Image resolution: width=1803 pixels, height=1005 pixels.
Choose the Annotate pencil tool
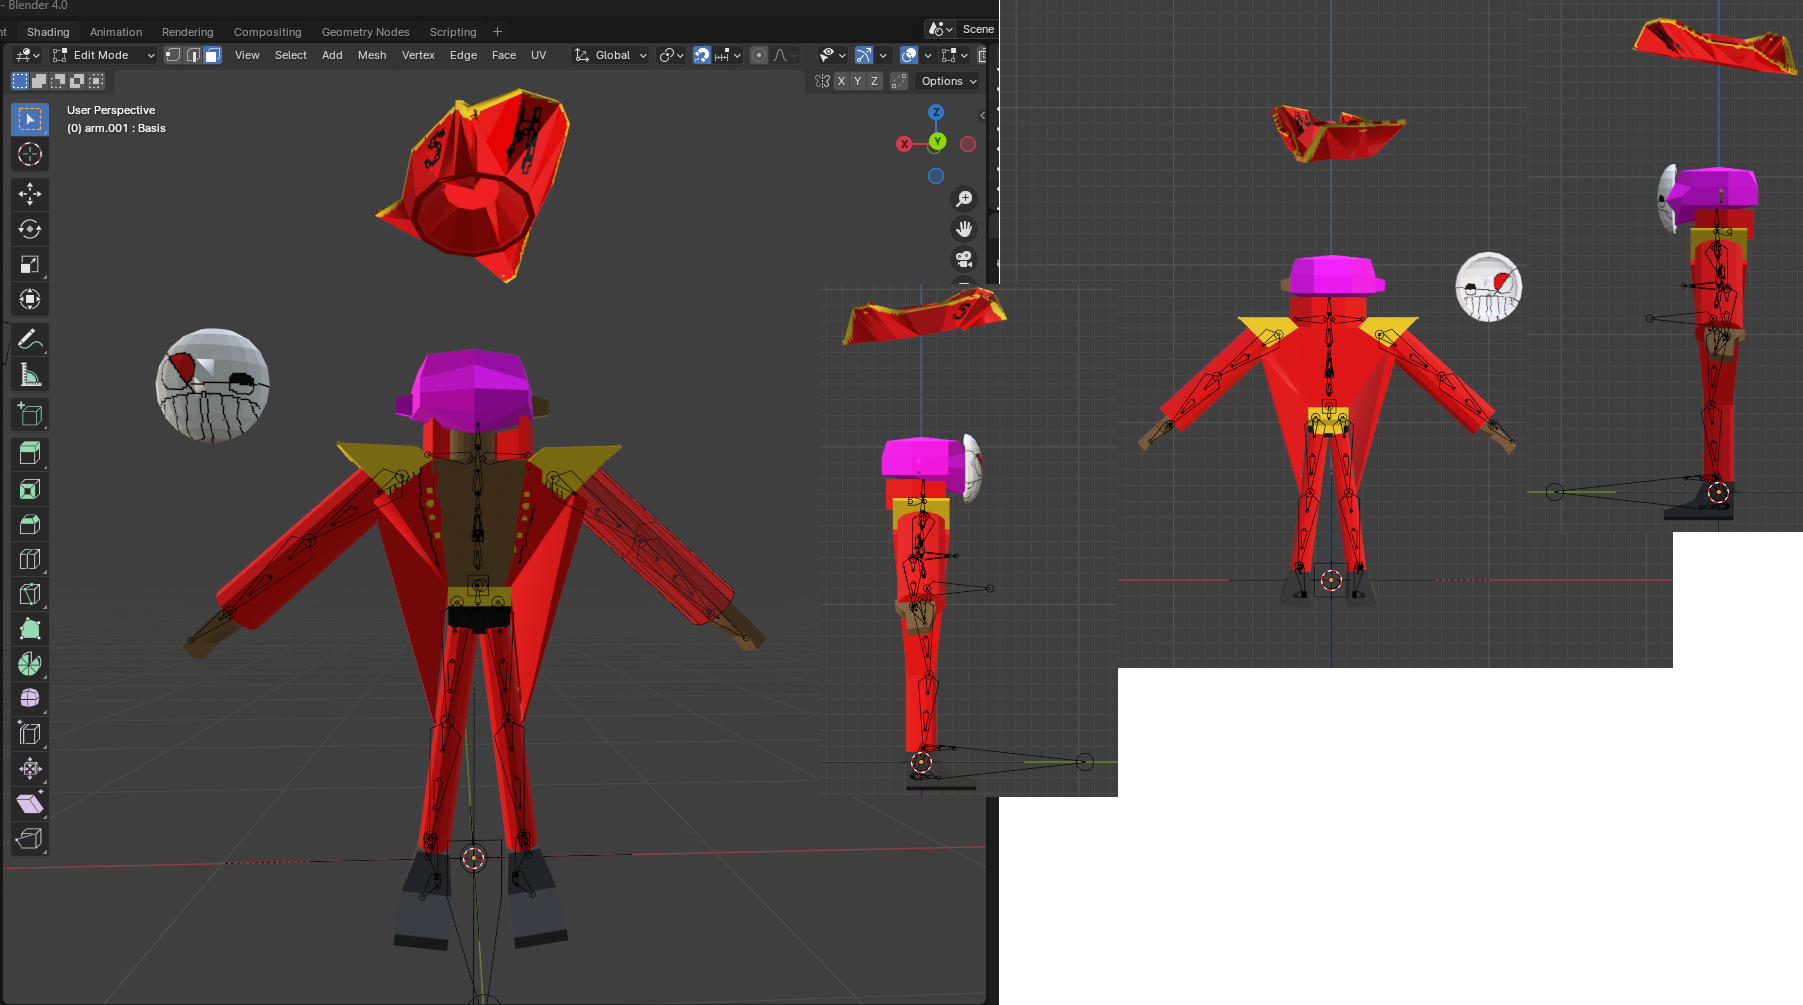30,340
